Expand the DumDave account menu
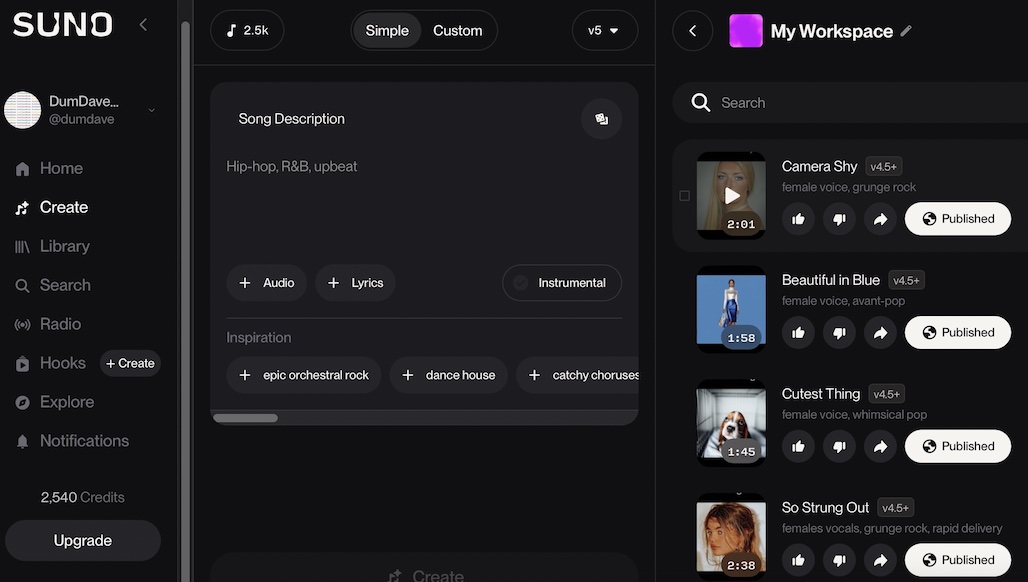Viewport: 1028px width, 582px height. click(152, 110)
